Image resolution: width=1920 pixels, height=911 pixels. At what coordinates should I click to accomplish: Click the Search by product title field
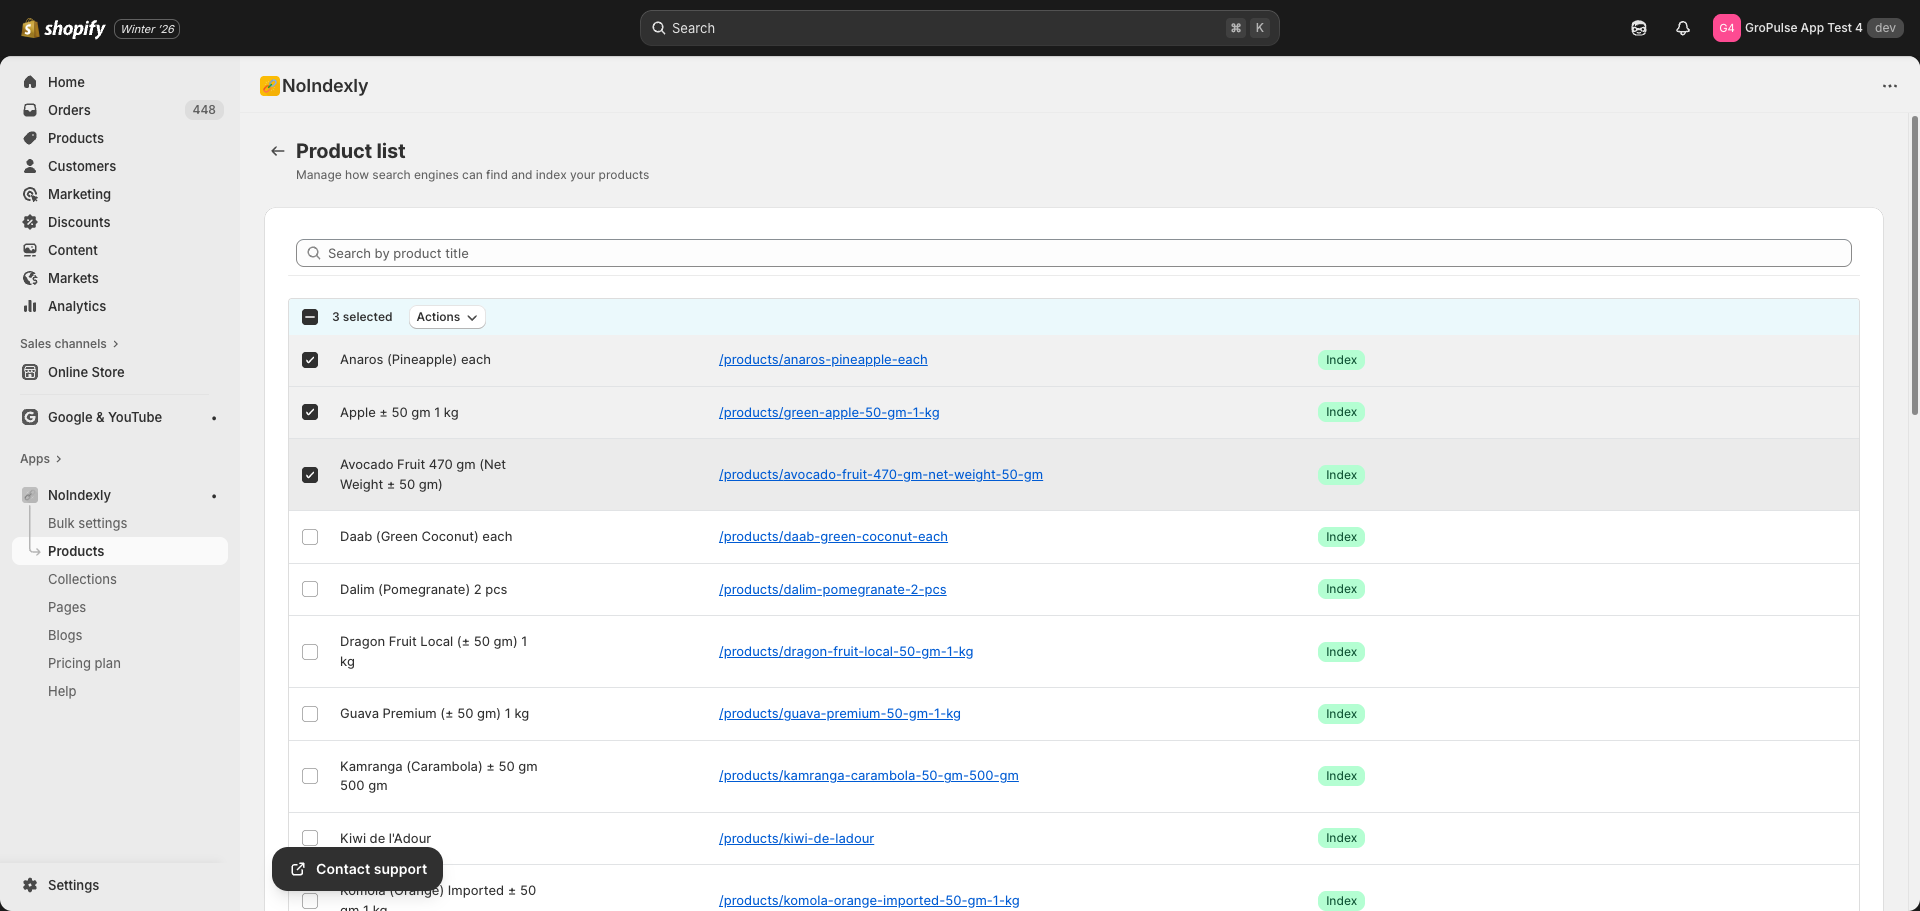[1073, 253]
